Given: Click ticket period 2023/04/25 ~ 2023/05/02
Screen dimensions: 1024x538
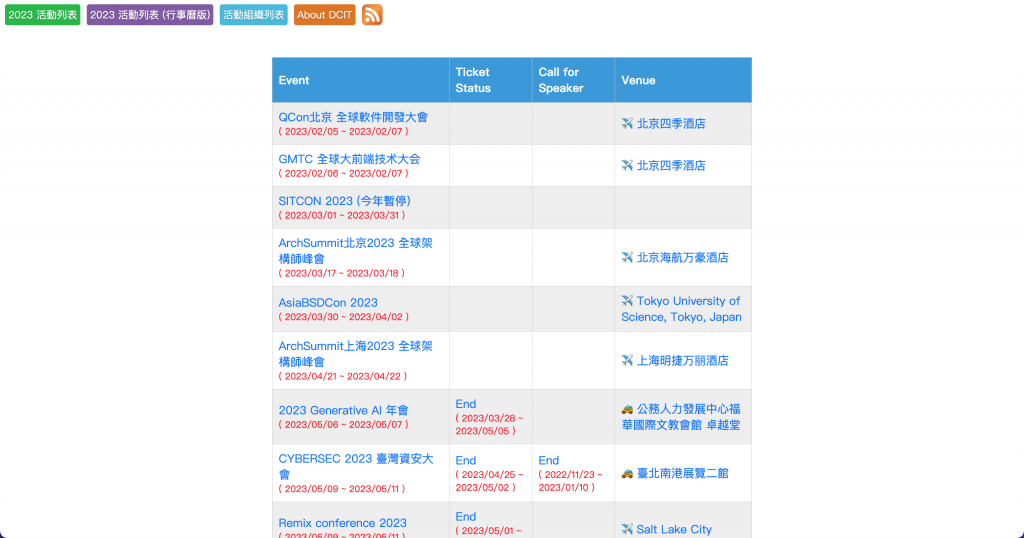Looking at the screenshot, I should pos(489,481).
